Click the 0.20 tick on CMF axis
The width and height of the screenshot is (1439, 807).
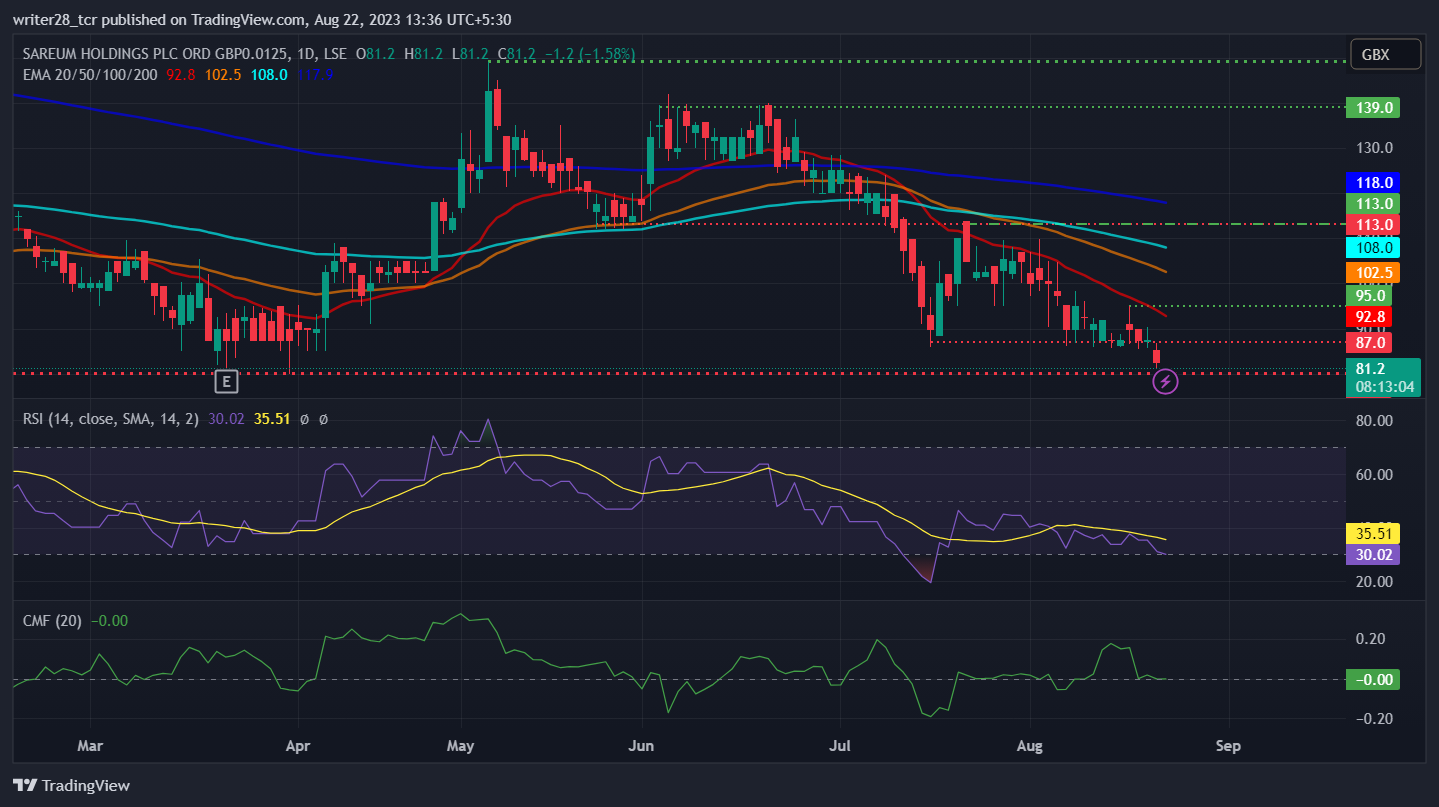pos(1371,639)
